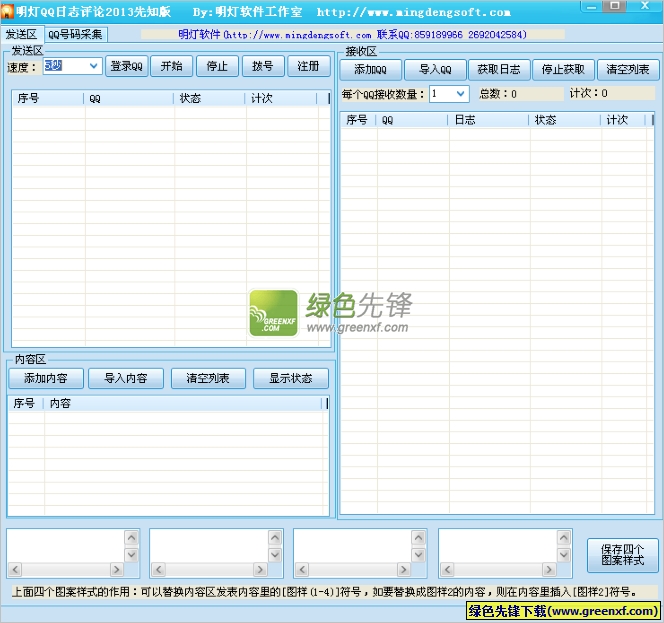Click up arrow of third pattern box scrollbar

point(419,538)
